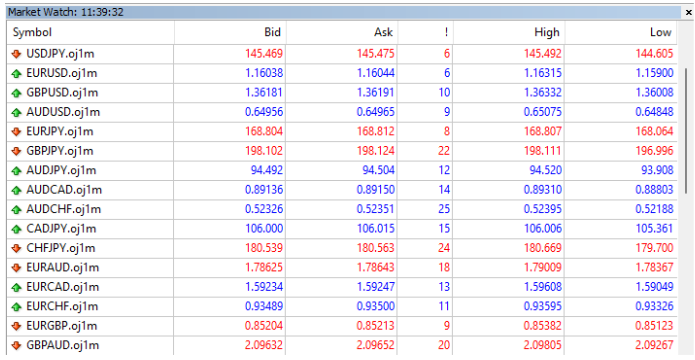Select the CADJPY.oj1m symbol name
The image size is (695, 360).
(x=61, y=229)
